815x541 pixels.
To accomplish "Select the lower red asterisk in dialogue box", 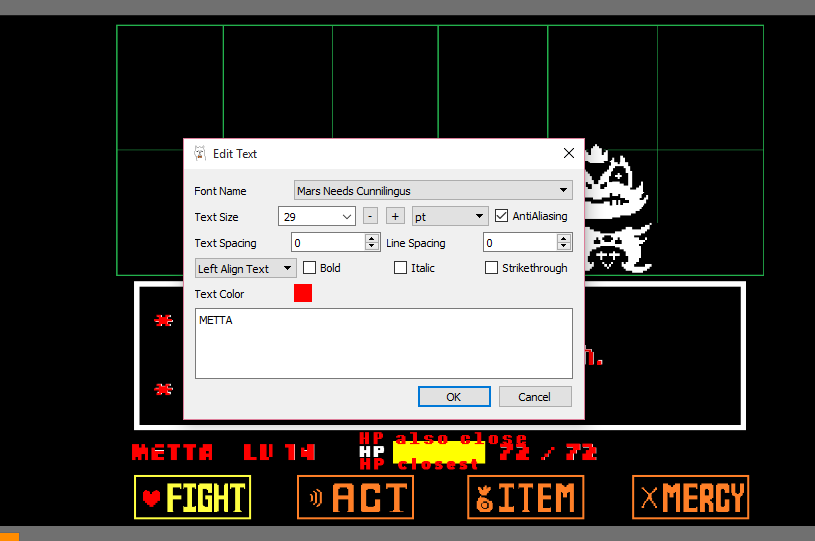I will (x=163, y=389).
